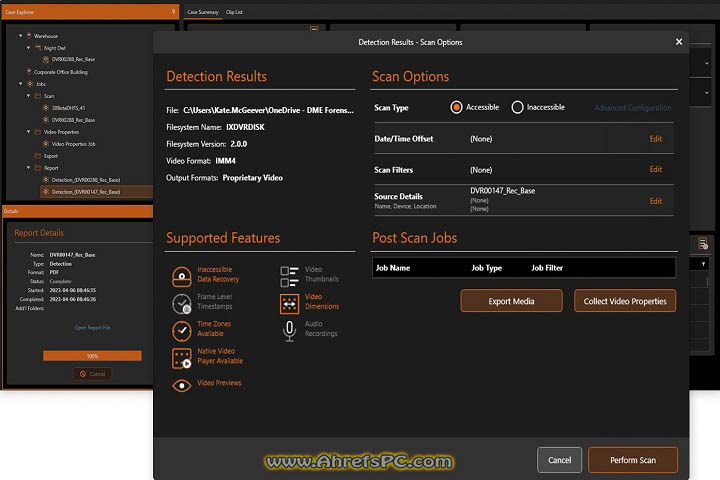This screenshot has height=480, width=720.
Task: Select Detection_(DVR00288_Rec_Base) report
Action: pyautogui.click(x=86, y=180)
